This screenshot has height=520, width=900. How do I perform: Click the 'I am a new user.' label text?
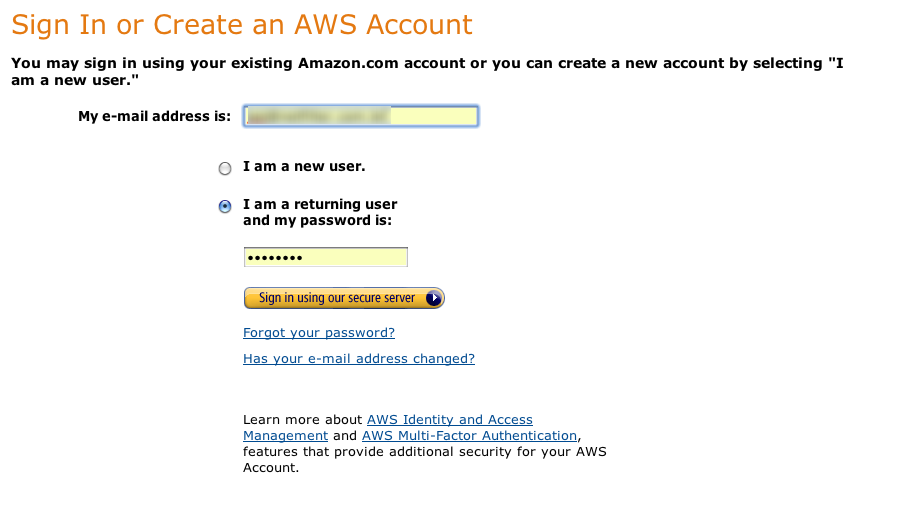tap(304, 166)
